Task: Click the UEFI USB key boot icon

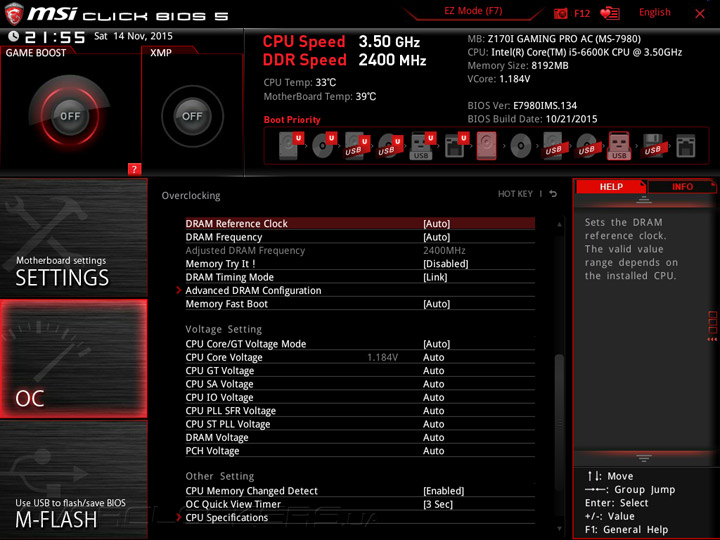Action: [422, 146]
